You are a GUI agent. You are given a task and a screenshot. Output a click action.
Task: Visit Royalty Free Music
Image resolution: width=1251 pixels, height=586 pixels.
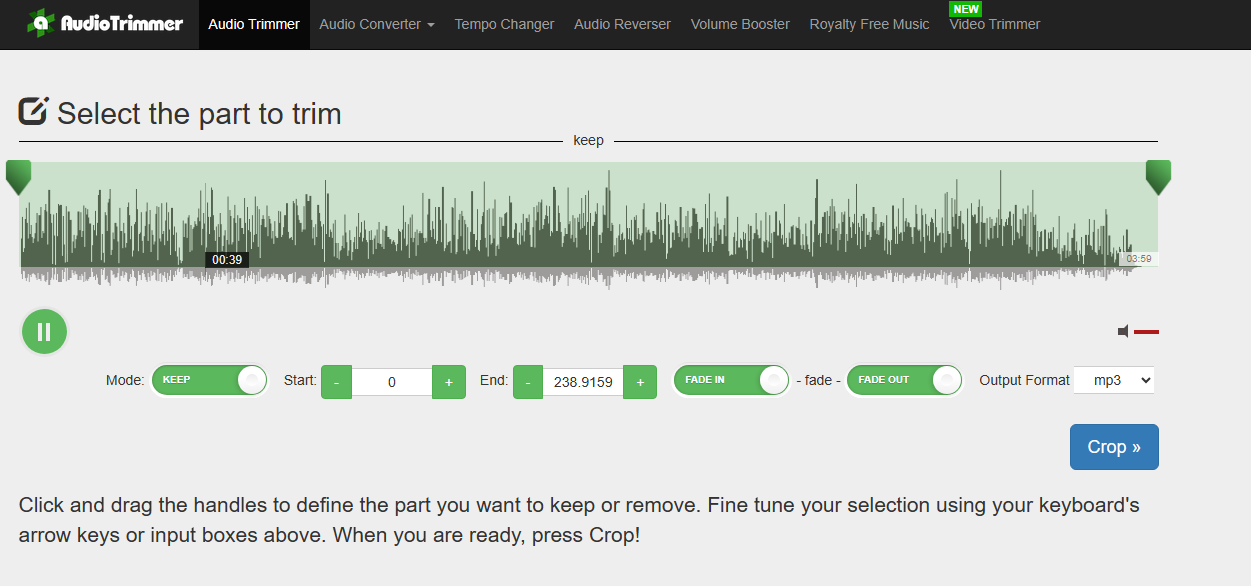point(869,24)
